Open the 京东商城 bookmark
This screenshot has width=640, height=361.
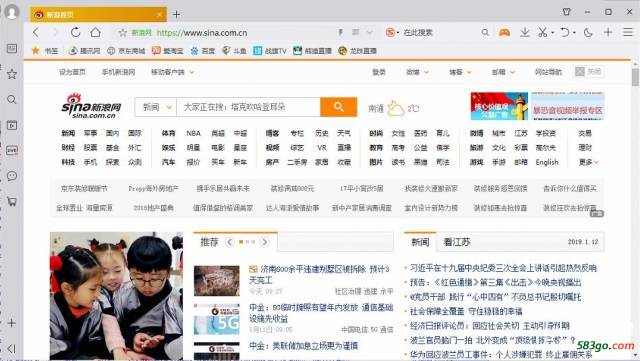(x=126, y=51)
